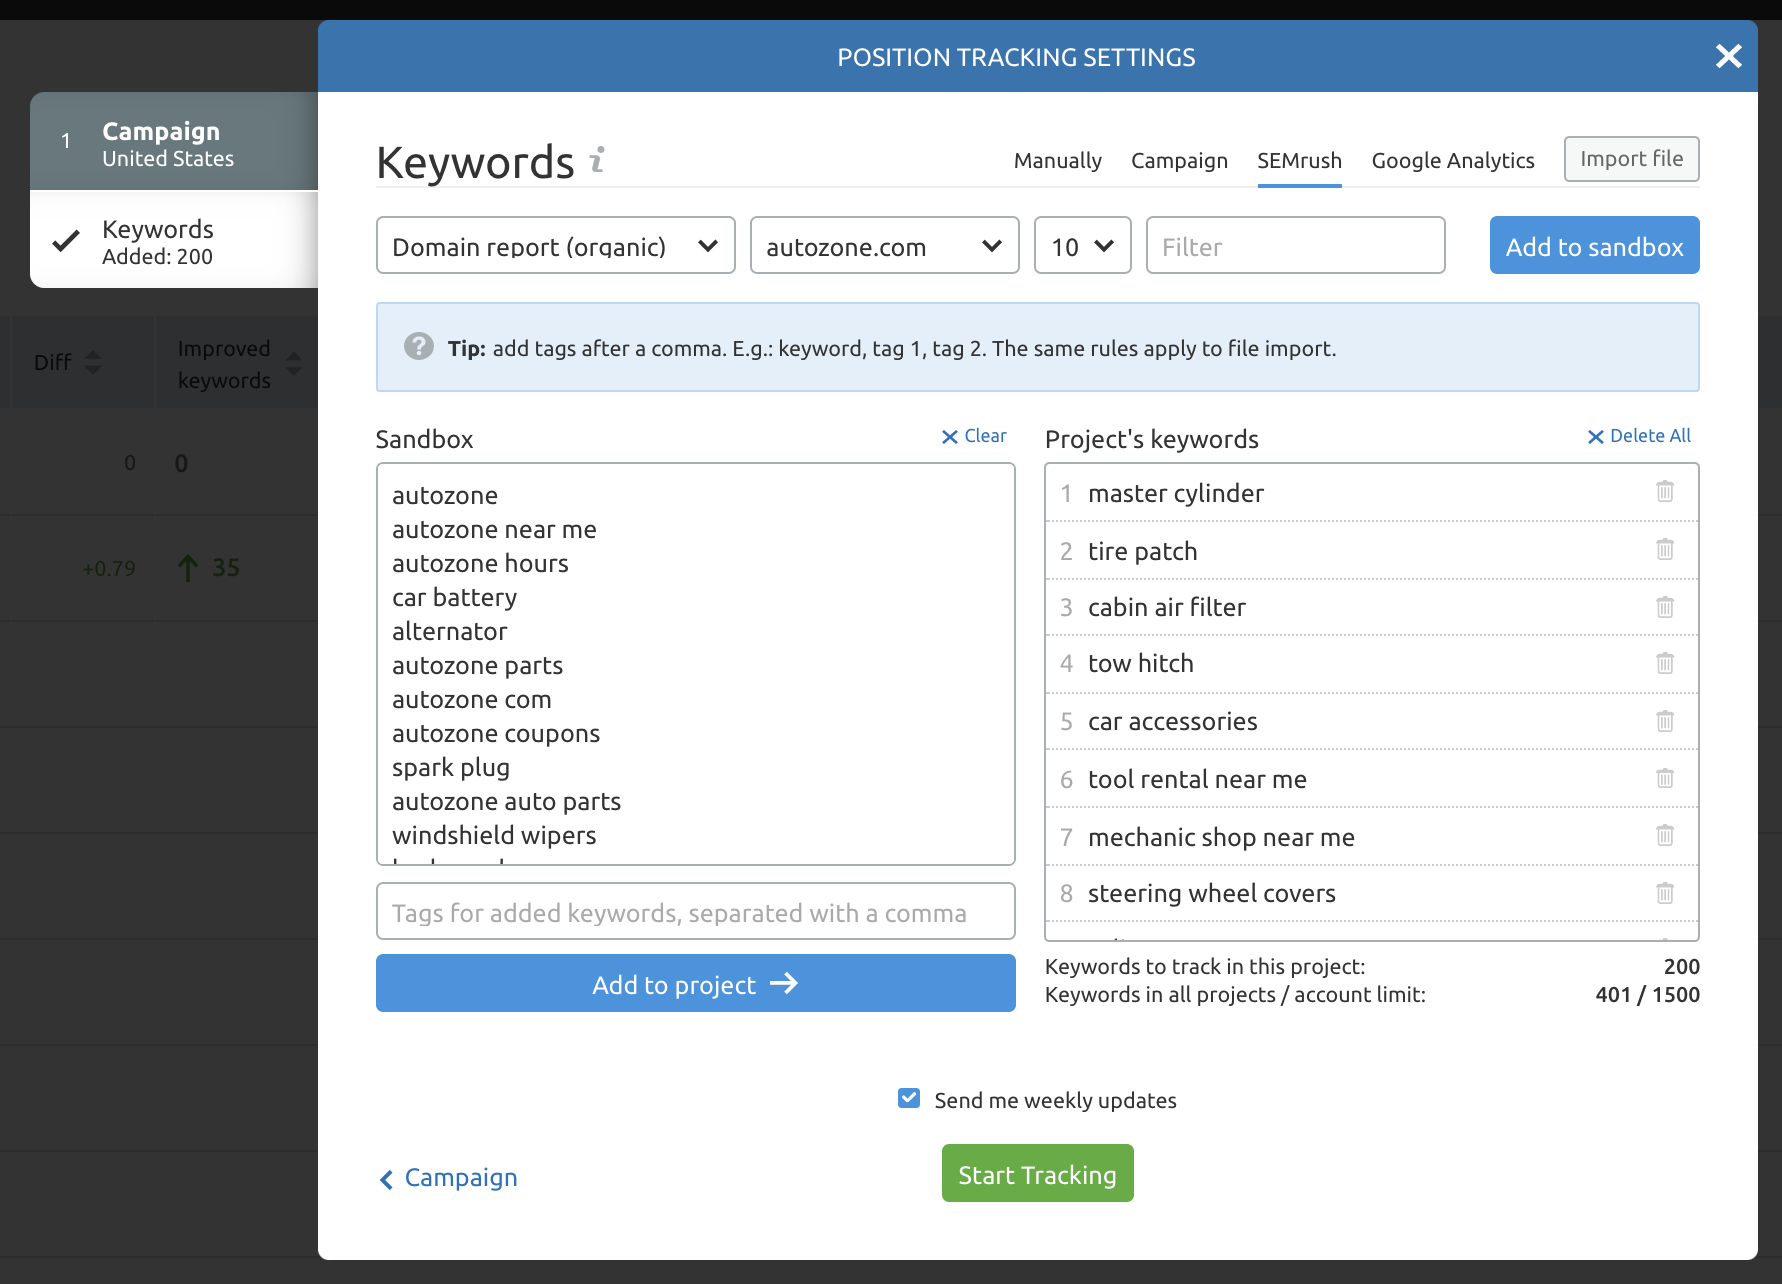Click the info icon next to Keywords heading
This screenshot has width=1782, height=1284.
pyautogui.click(x=597, y=159)
